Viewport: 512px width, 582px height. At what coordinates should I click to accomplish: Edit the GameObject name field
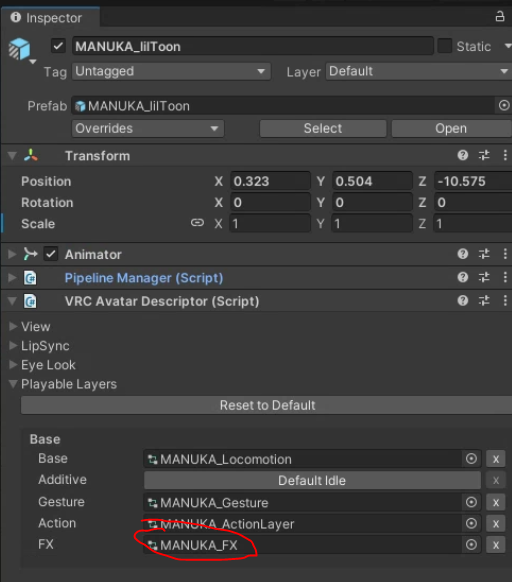pos(252,46)
